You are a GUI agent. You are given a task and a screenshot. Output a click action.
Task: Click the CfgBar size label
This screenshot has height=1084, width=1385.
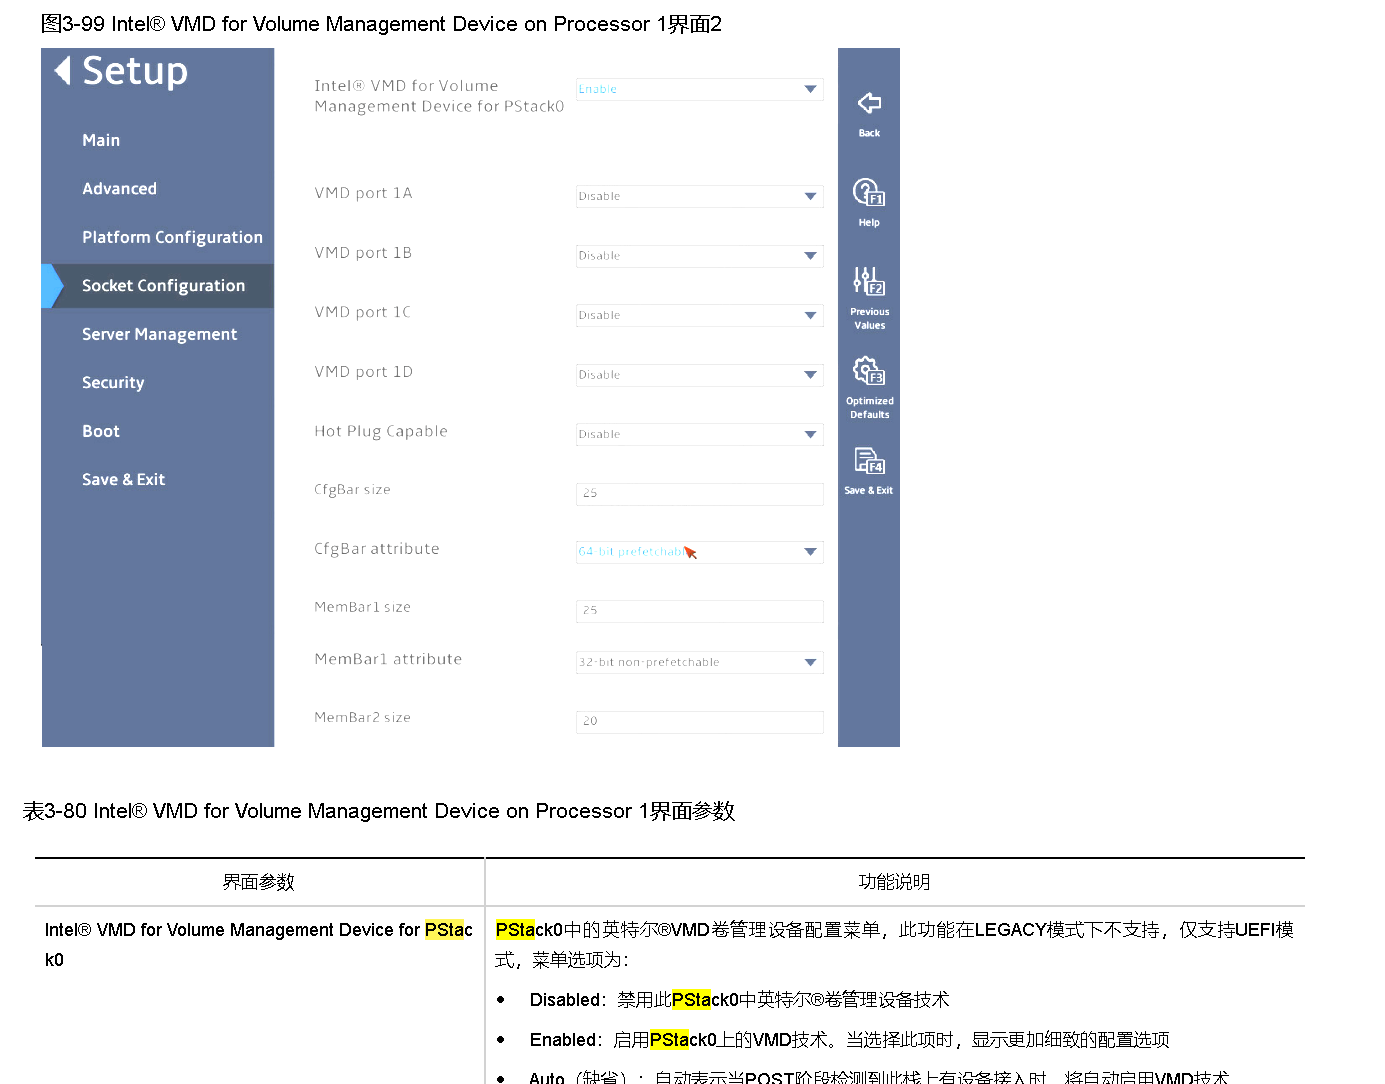(352, 489)
